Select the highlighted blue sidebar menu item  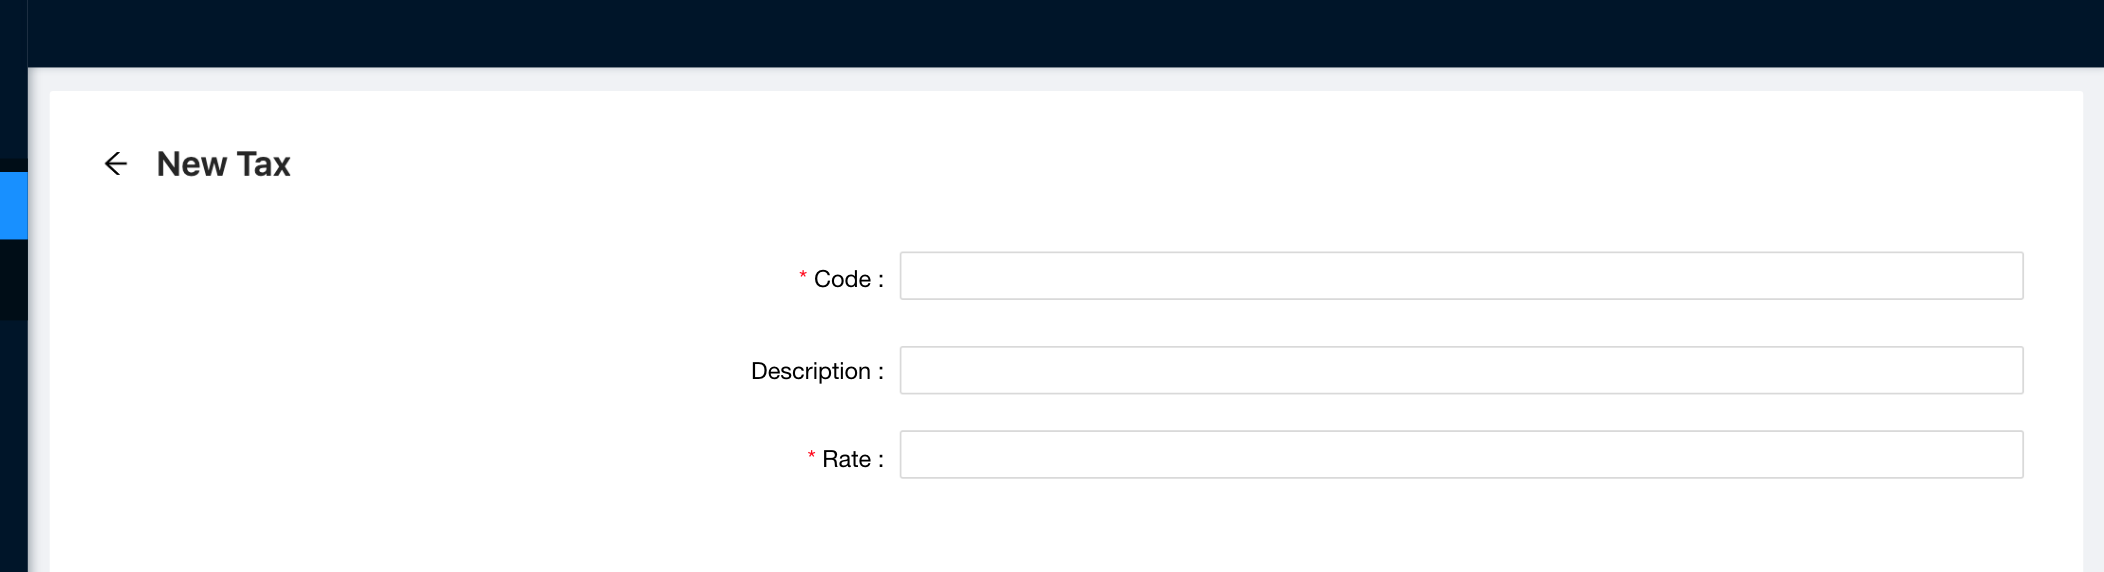click(13, 205)
